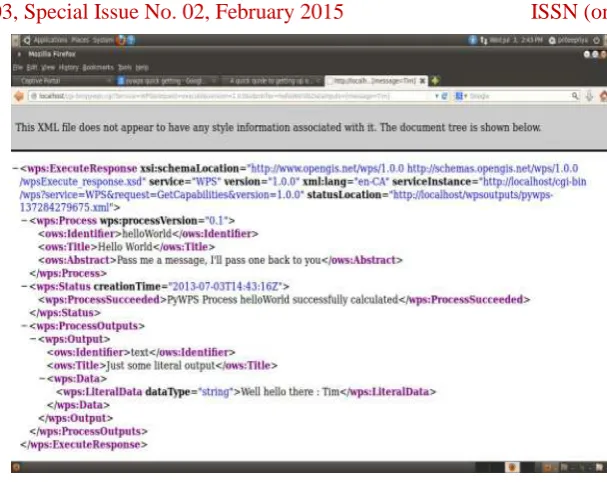Select the localhost message=Tim tab
Image resolution: width=607 pixels, height=482 pixels.
[374, 81]
